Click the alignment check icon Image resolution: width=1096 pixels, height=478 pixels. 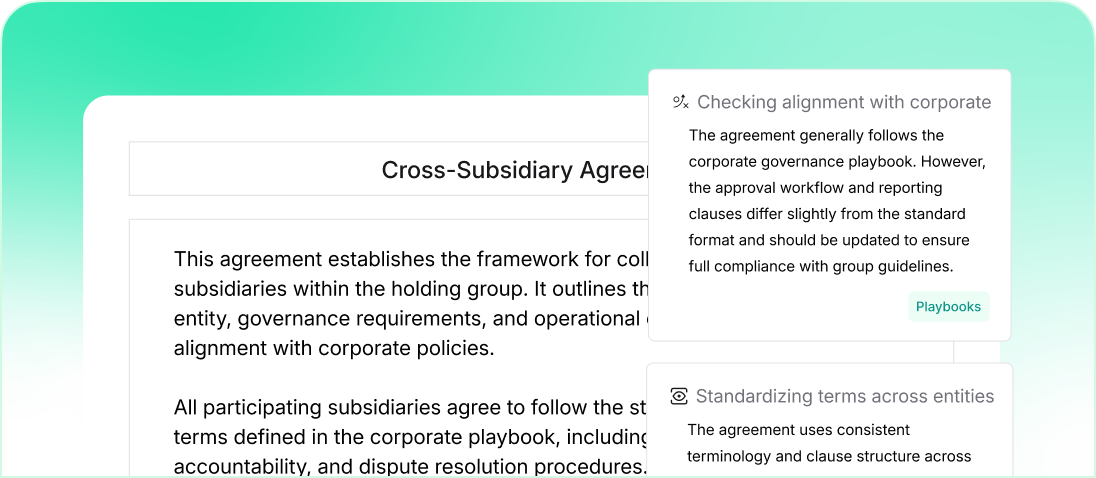coord(681,102)
